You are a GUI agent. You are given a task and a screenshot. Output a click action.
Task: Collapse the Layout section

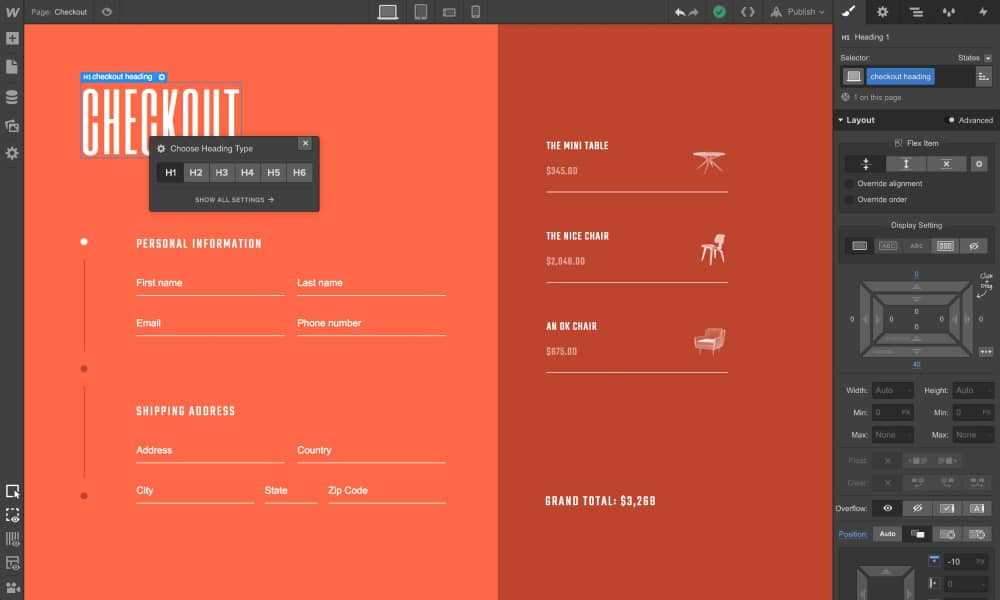pos(840,120)
